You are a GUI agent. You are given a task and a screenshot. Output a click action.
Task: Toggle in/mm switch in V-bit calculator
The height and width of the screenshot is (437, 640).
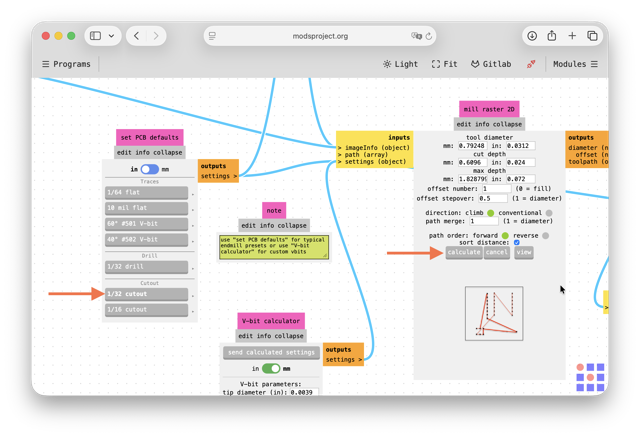click(271, 368)
